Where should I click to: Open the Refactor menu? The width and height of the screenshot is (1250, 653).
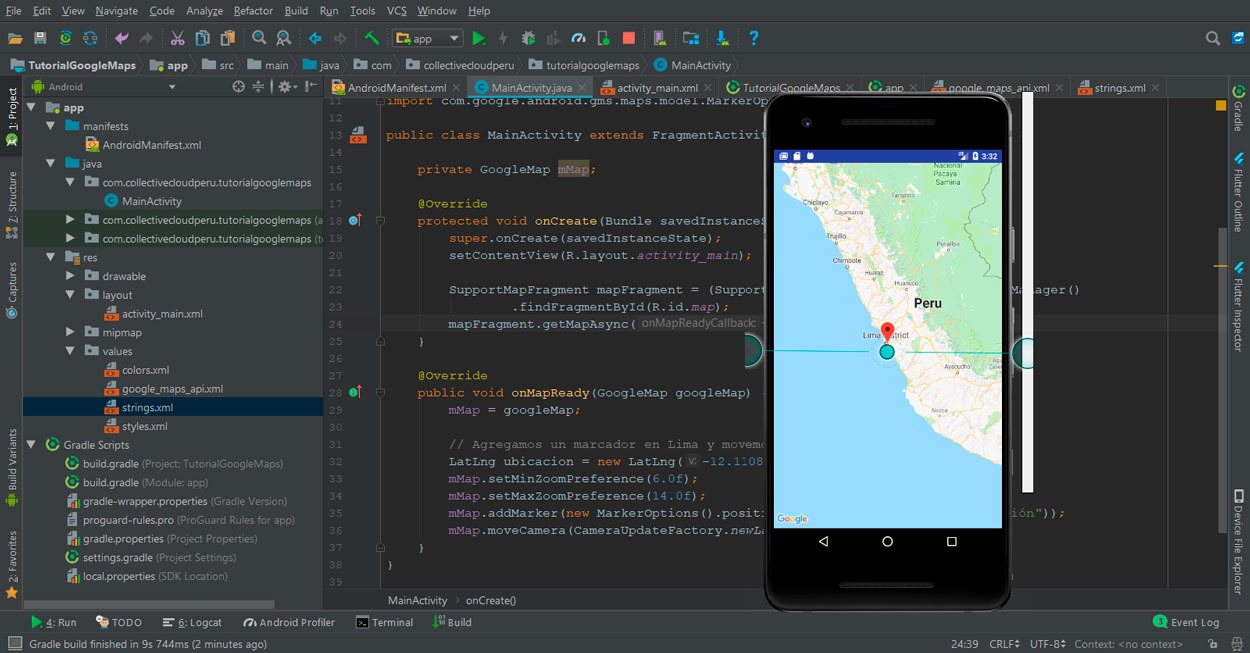tap(253, 11)
